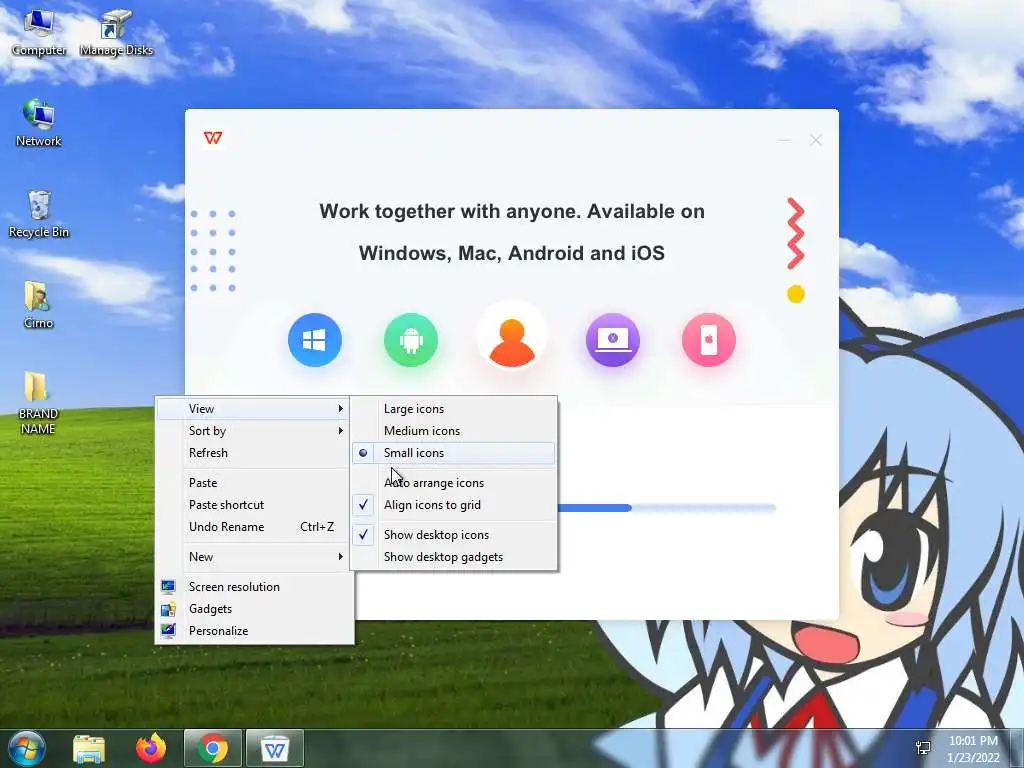Click the Personalize menu icon
1024x768 pixels.
click(168, 631)
